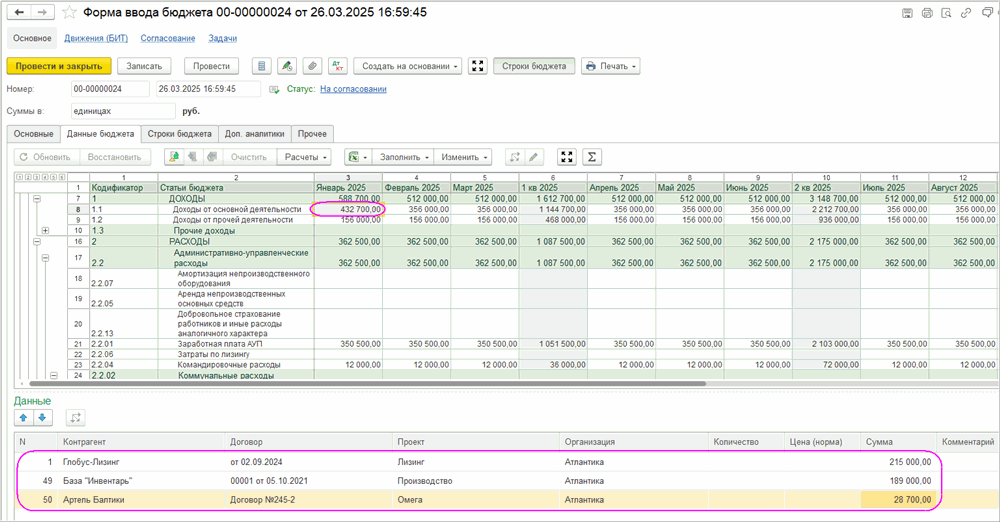The width and height of the screenshot is (1000, 522).
Task: Click the Дт/Кт postings icon
Action: (x=336, y=66)
